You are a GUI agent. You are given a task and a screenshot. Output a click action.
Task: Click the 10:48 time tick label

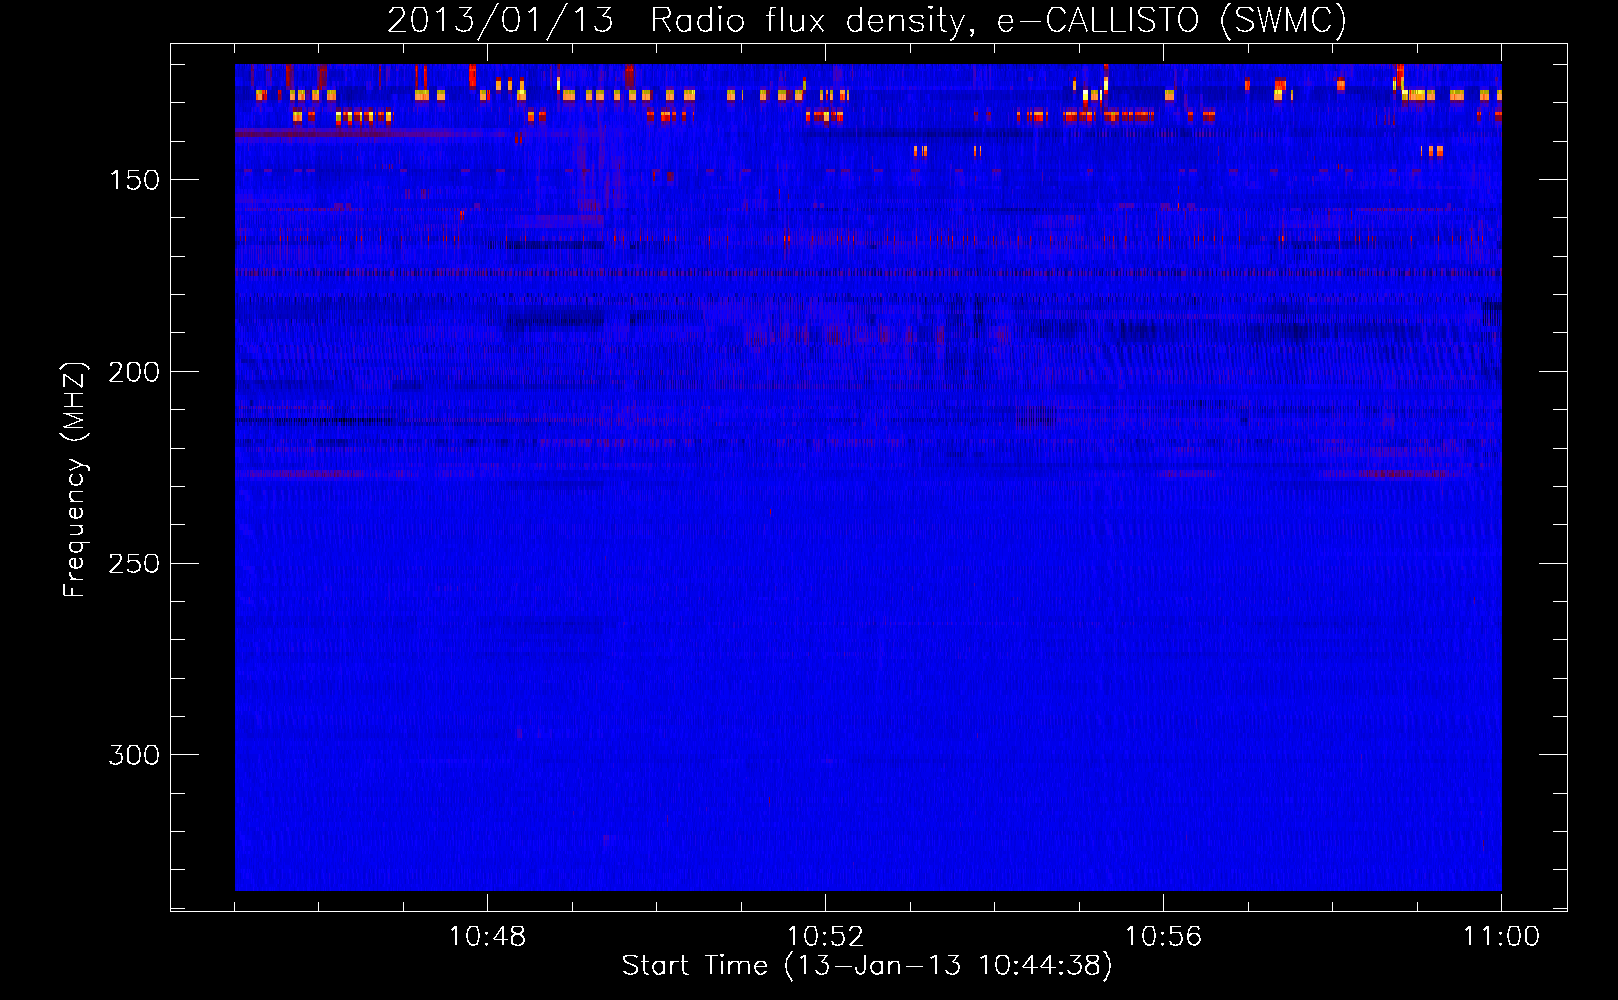(x=487, y=937)
